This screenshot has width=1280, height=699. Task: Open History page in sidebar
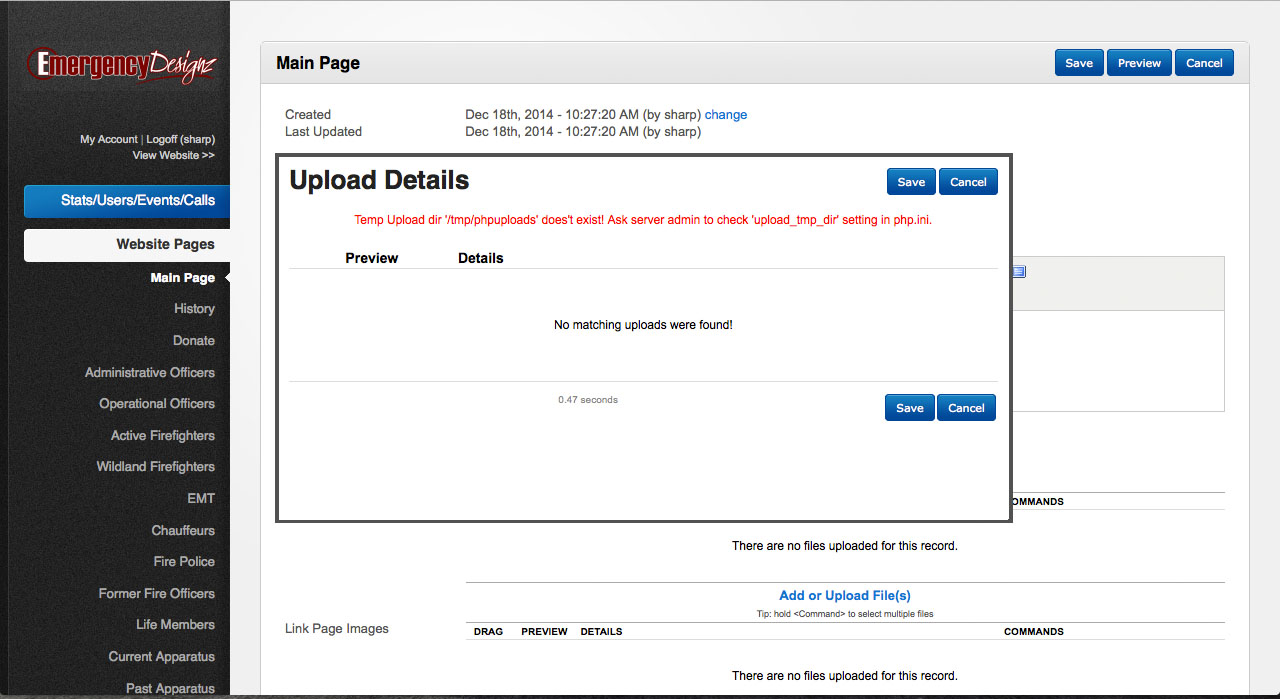(x=194, y=309)
